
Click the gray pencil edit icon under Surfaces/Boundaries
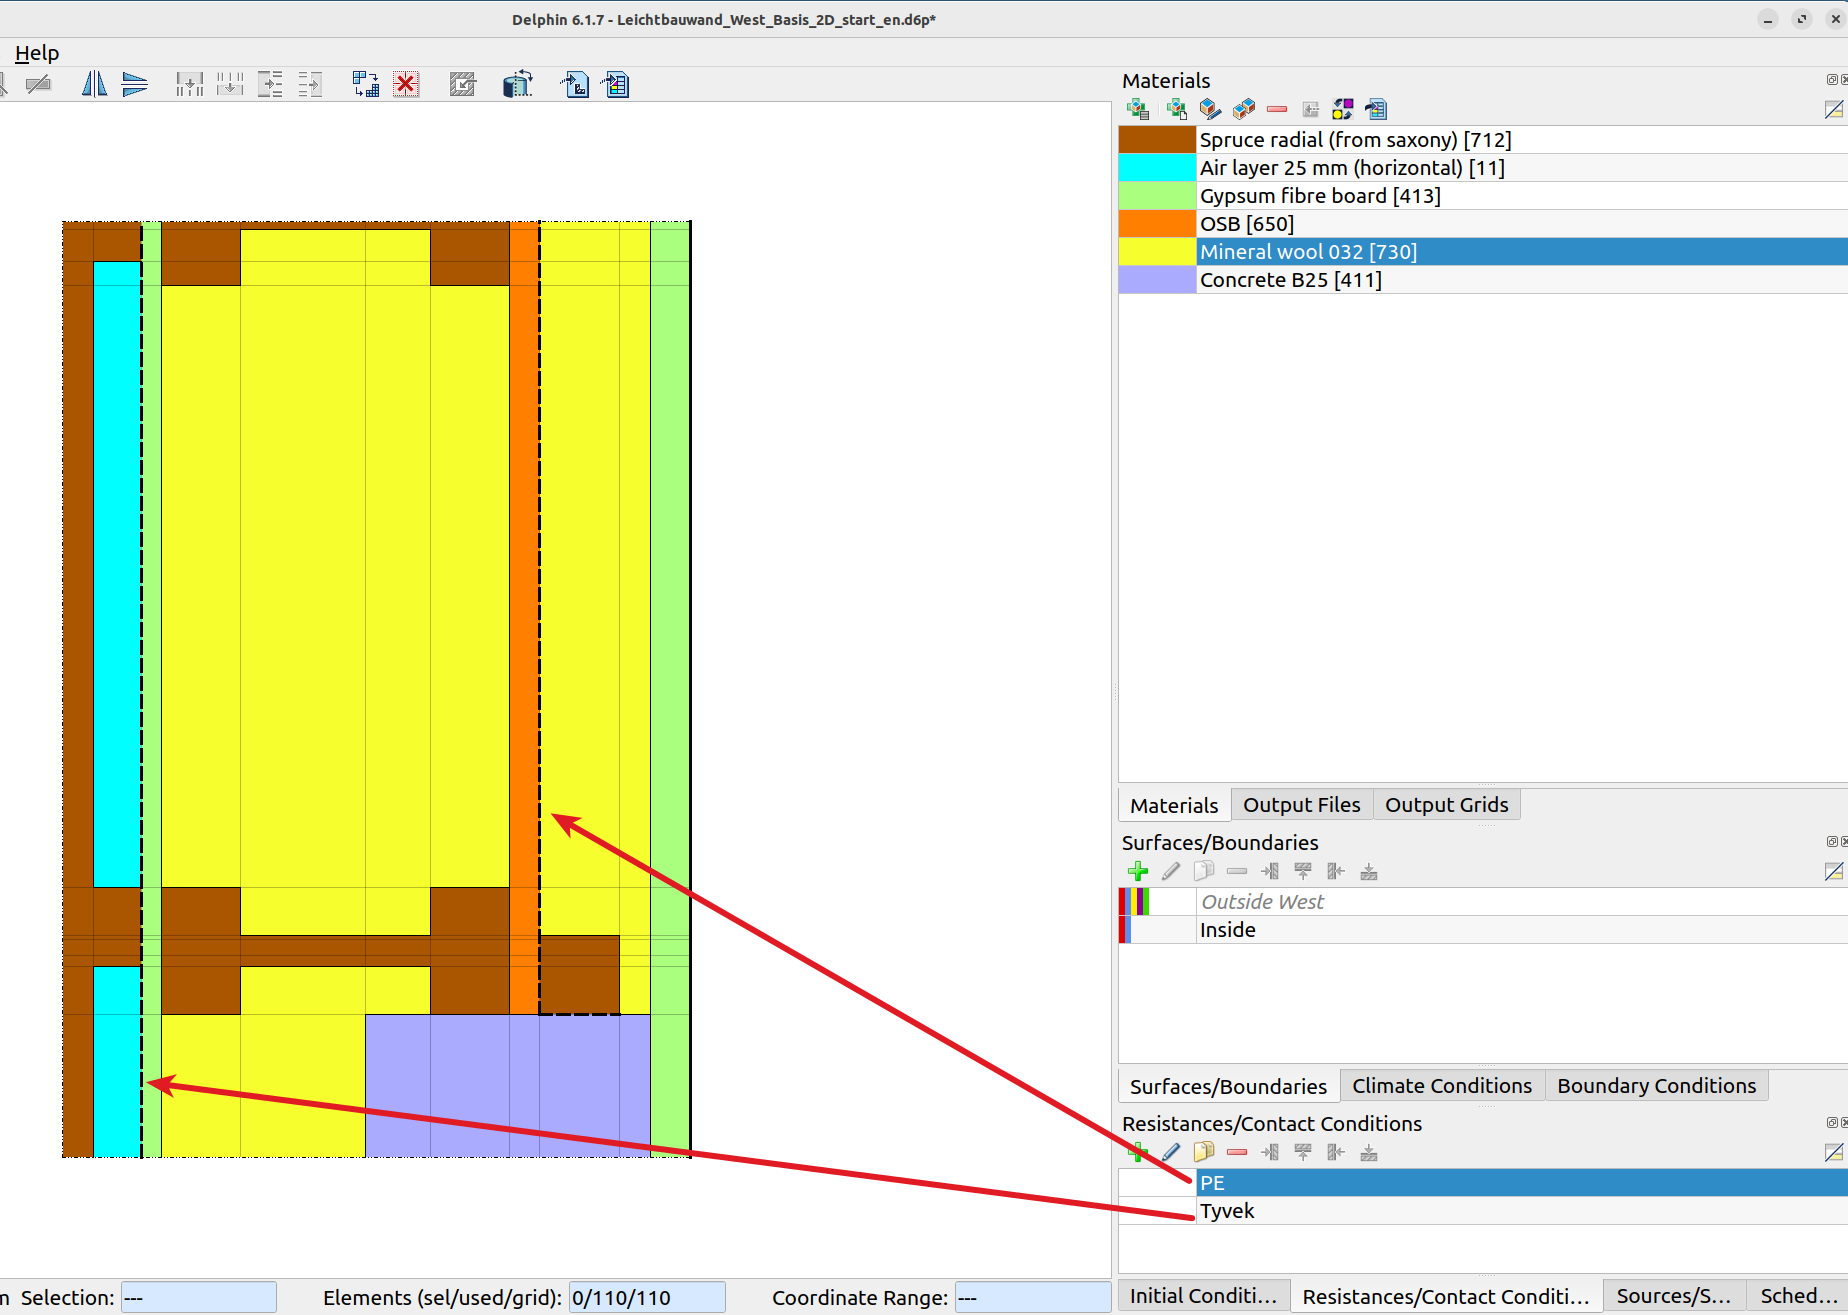tap(1171, 871)
